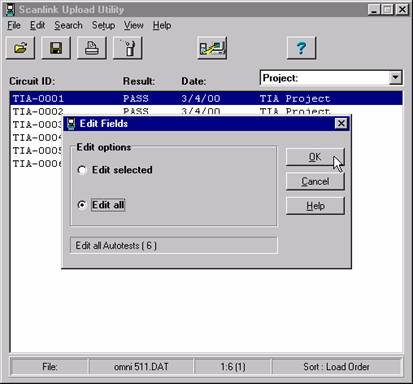Open the setup tools toolbar icon
413x384 pixels.
(x=128, y=48)
